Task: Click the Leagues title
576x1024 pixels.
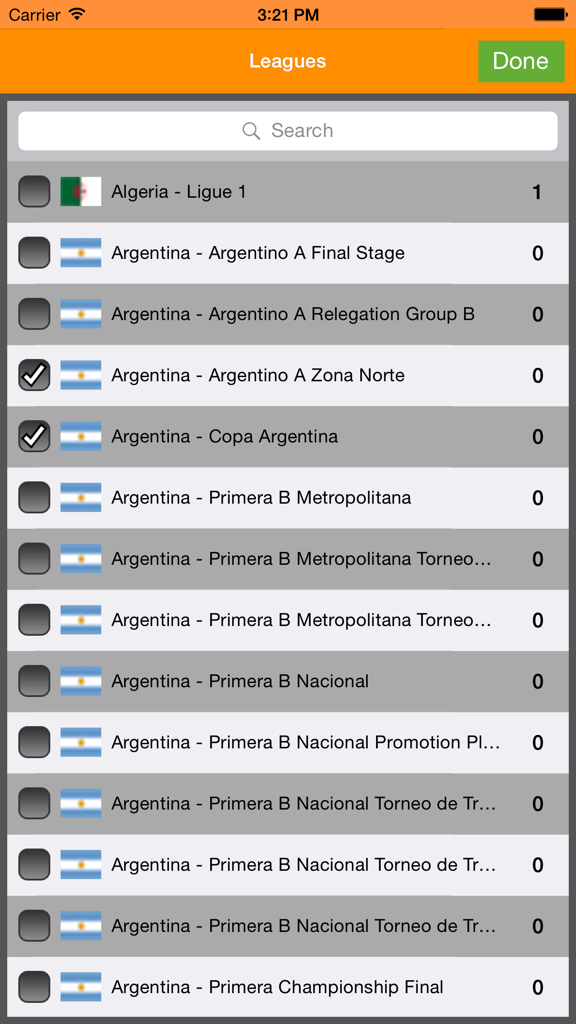Action: tap(288, 61)
